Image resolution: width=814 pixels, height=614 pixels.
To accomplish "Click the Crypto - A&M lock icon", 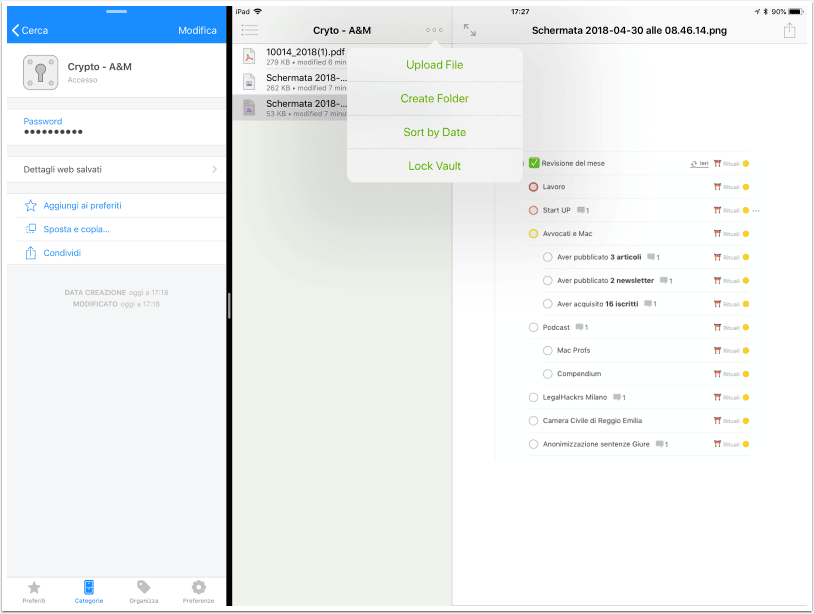I will [x=40, y=73].
